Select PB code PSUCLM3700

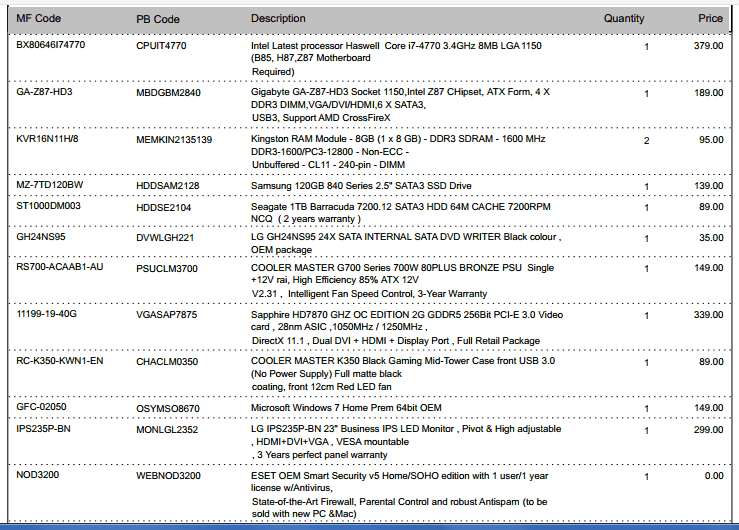click(167, 269)
